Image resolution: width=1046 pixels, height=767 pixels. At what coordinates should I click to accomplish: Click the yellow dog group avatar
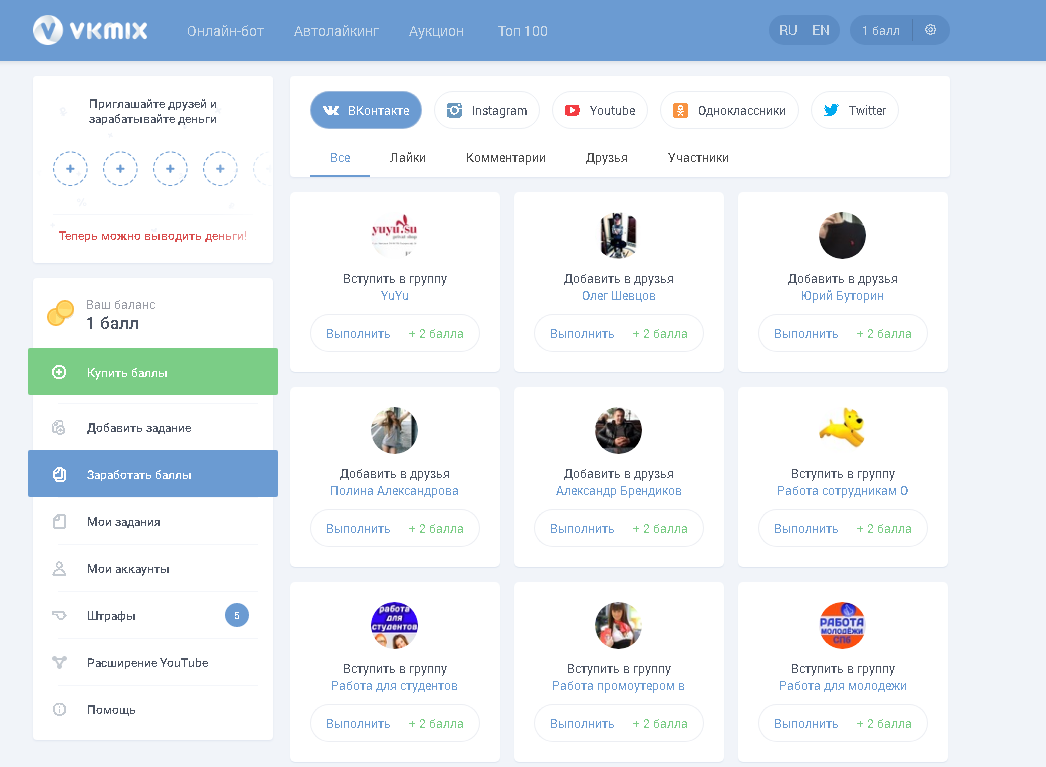(x=843, y=428)
